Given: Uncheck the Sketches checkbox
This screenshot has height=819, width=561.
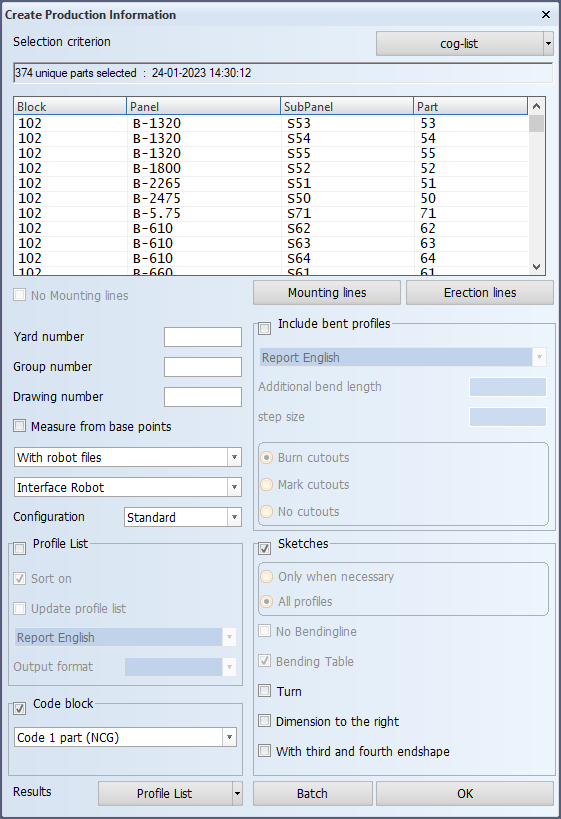Looking at the screenshot, I should click(x=265, y=548).
